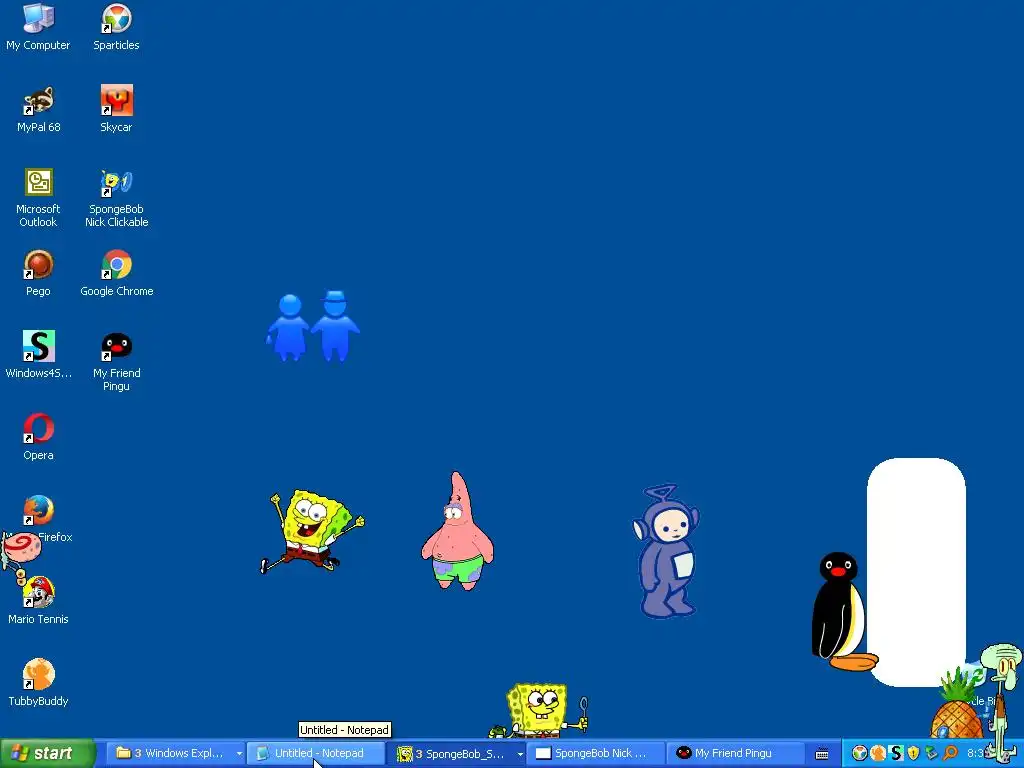Open the Windows start menu
This screenshot has height=768, width=1024.
(48, 754)
